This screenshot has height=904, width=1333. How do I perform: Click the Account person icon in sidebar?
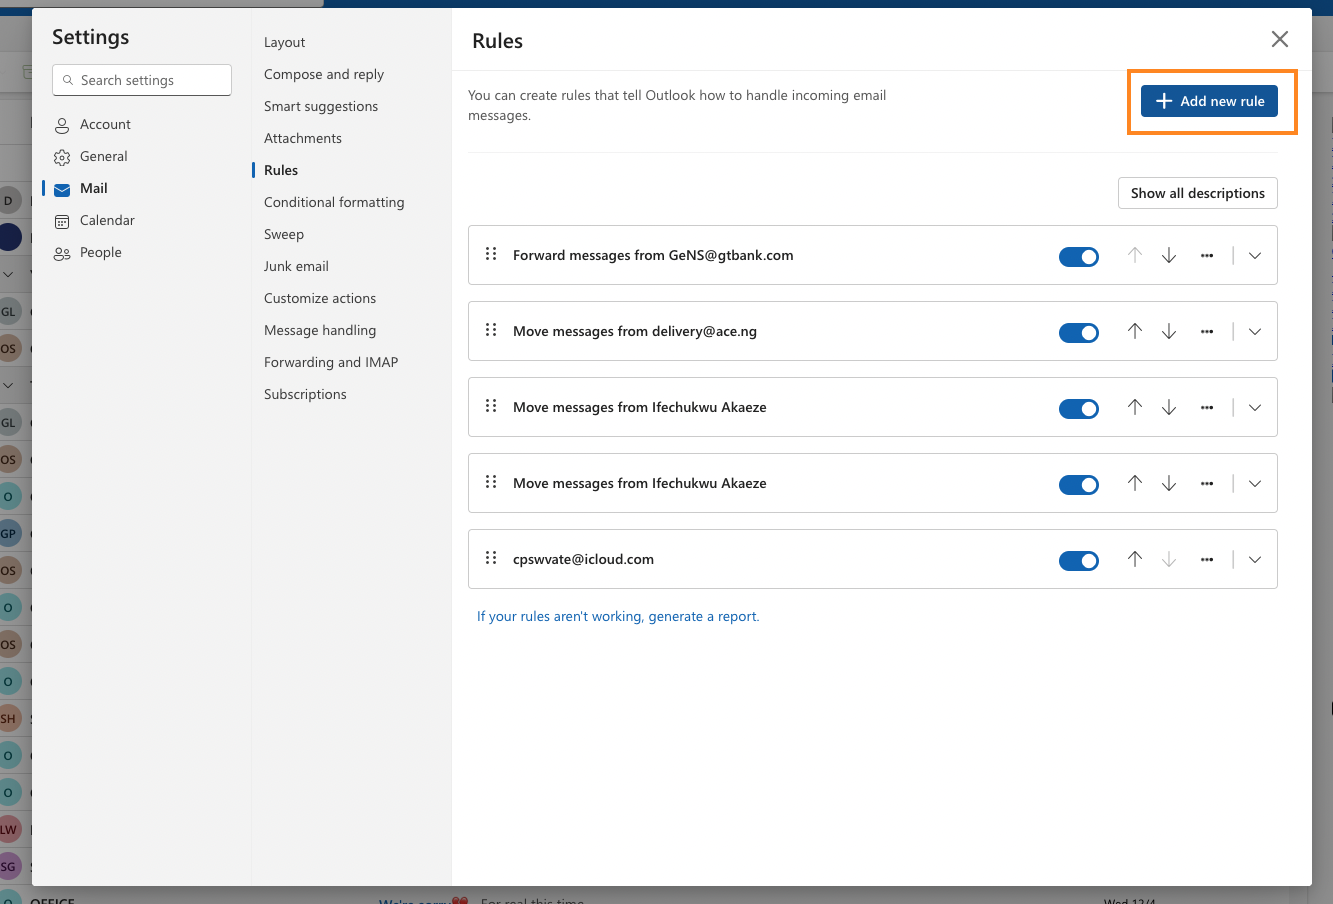point(62,125)
